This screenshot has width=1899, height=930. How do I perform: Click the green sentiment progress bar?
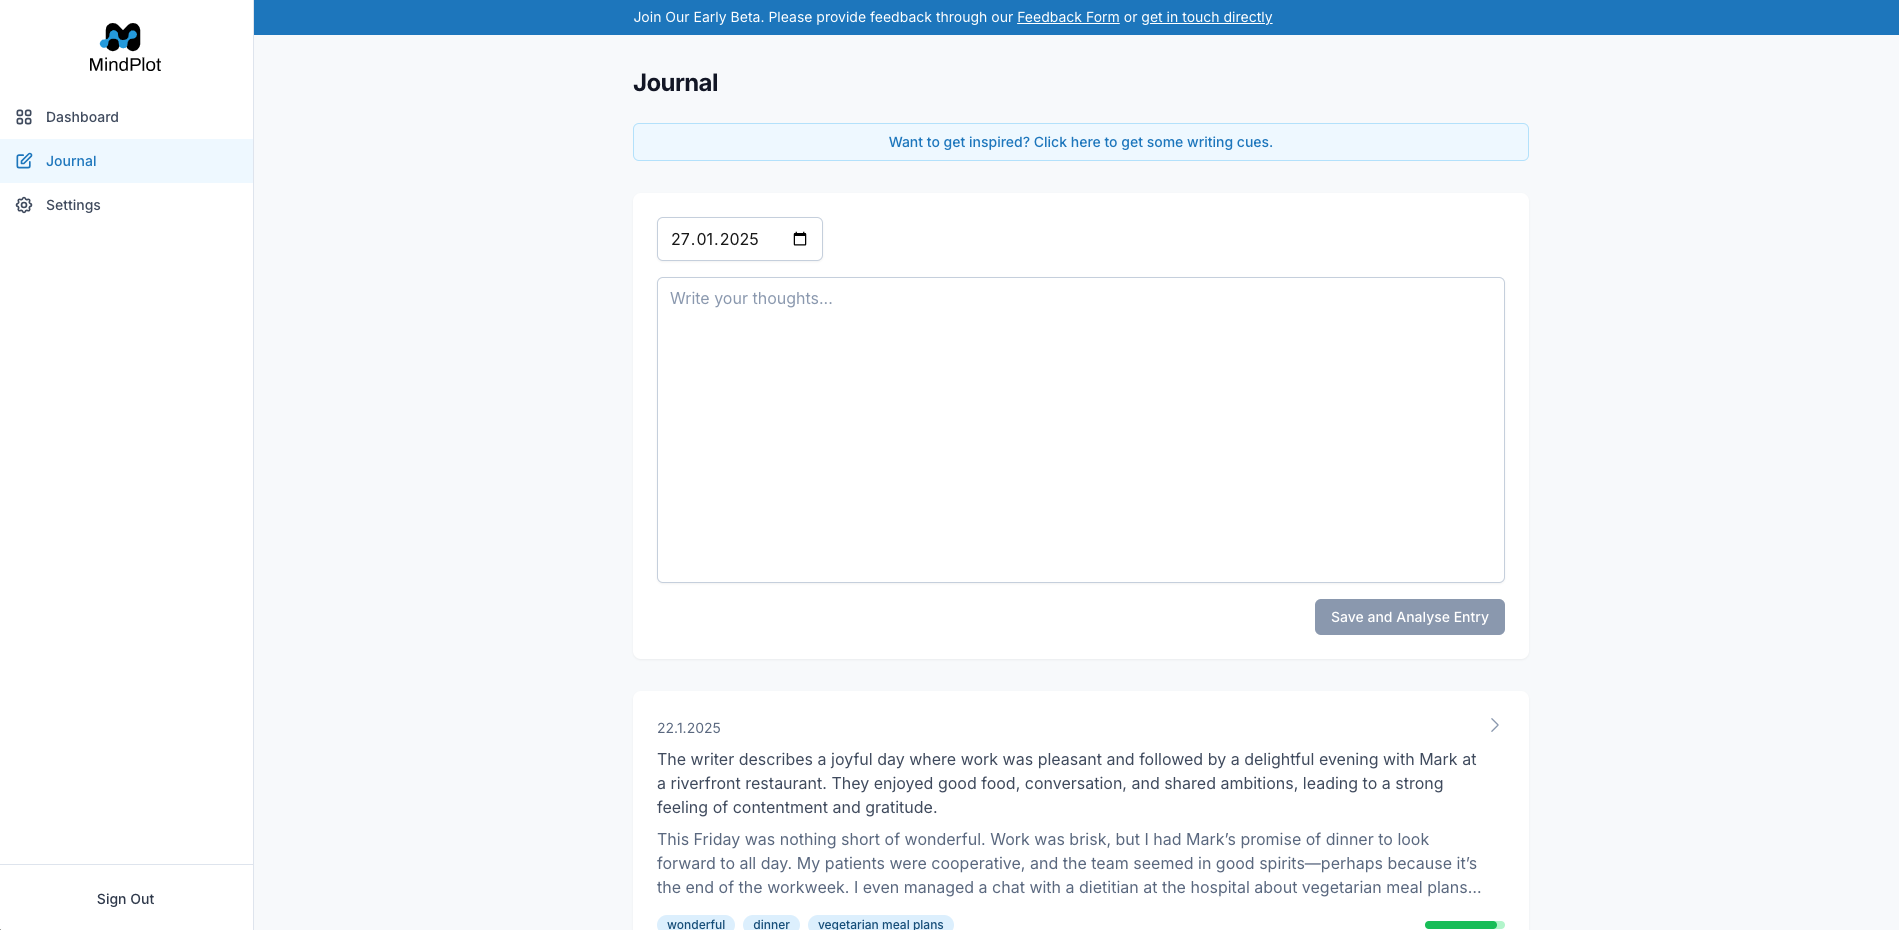[1464, 925]
